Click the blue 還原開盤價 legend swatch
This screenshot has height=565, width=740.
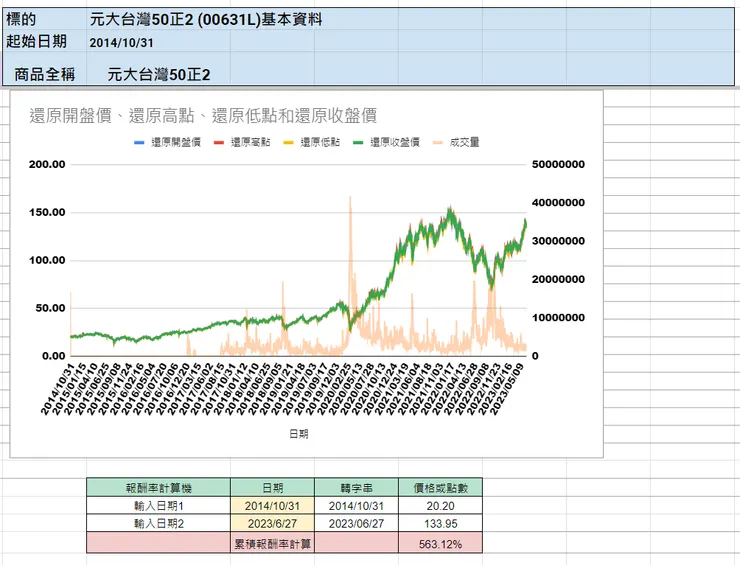click(139, 142)
